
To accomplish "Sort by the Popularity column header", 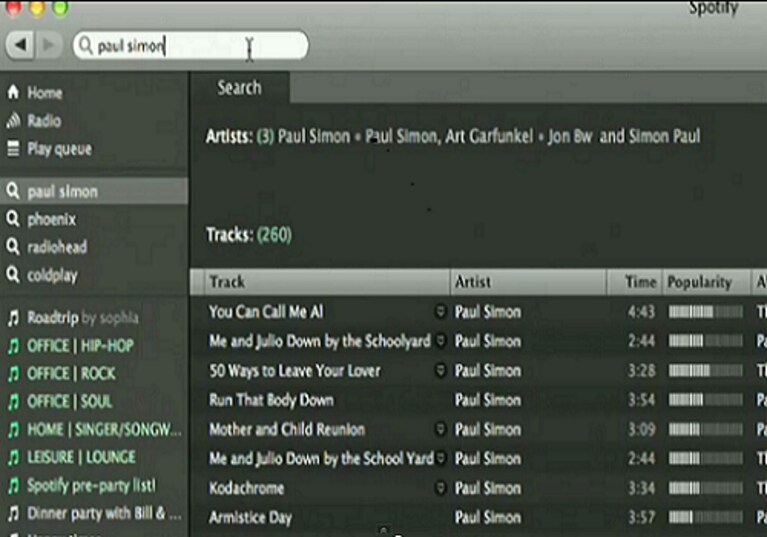I will click(x=707, y=282).
